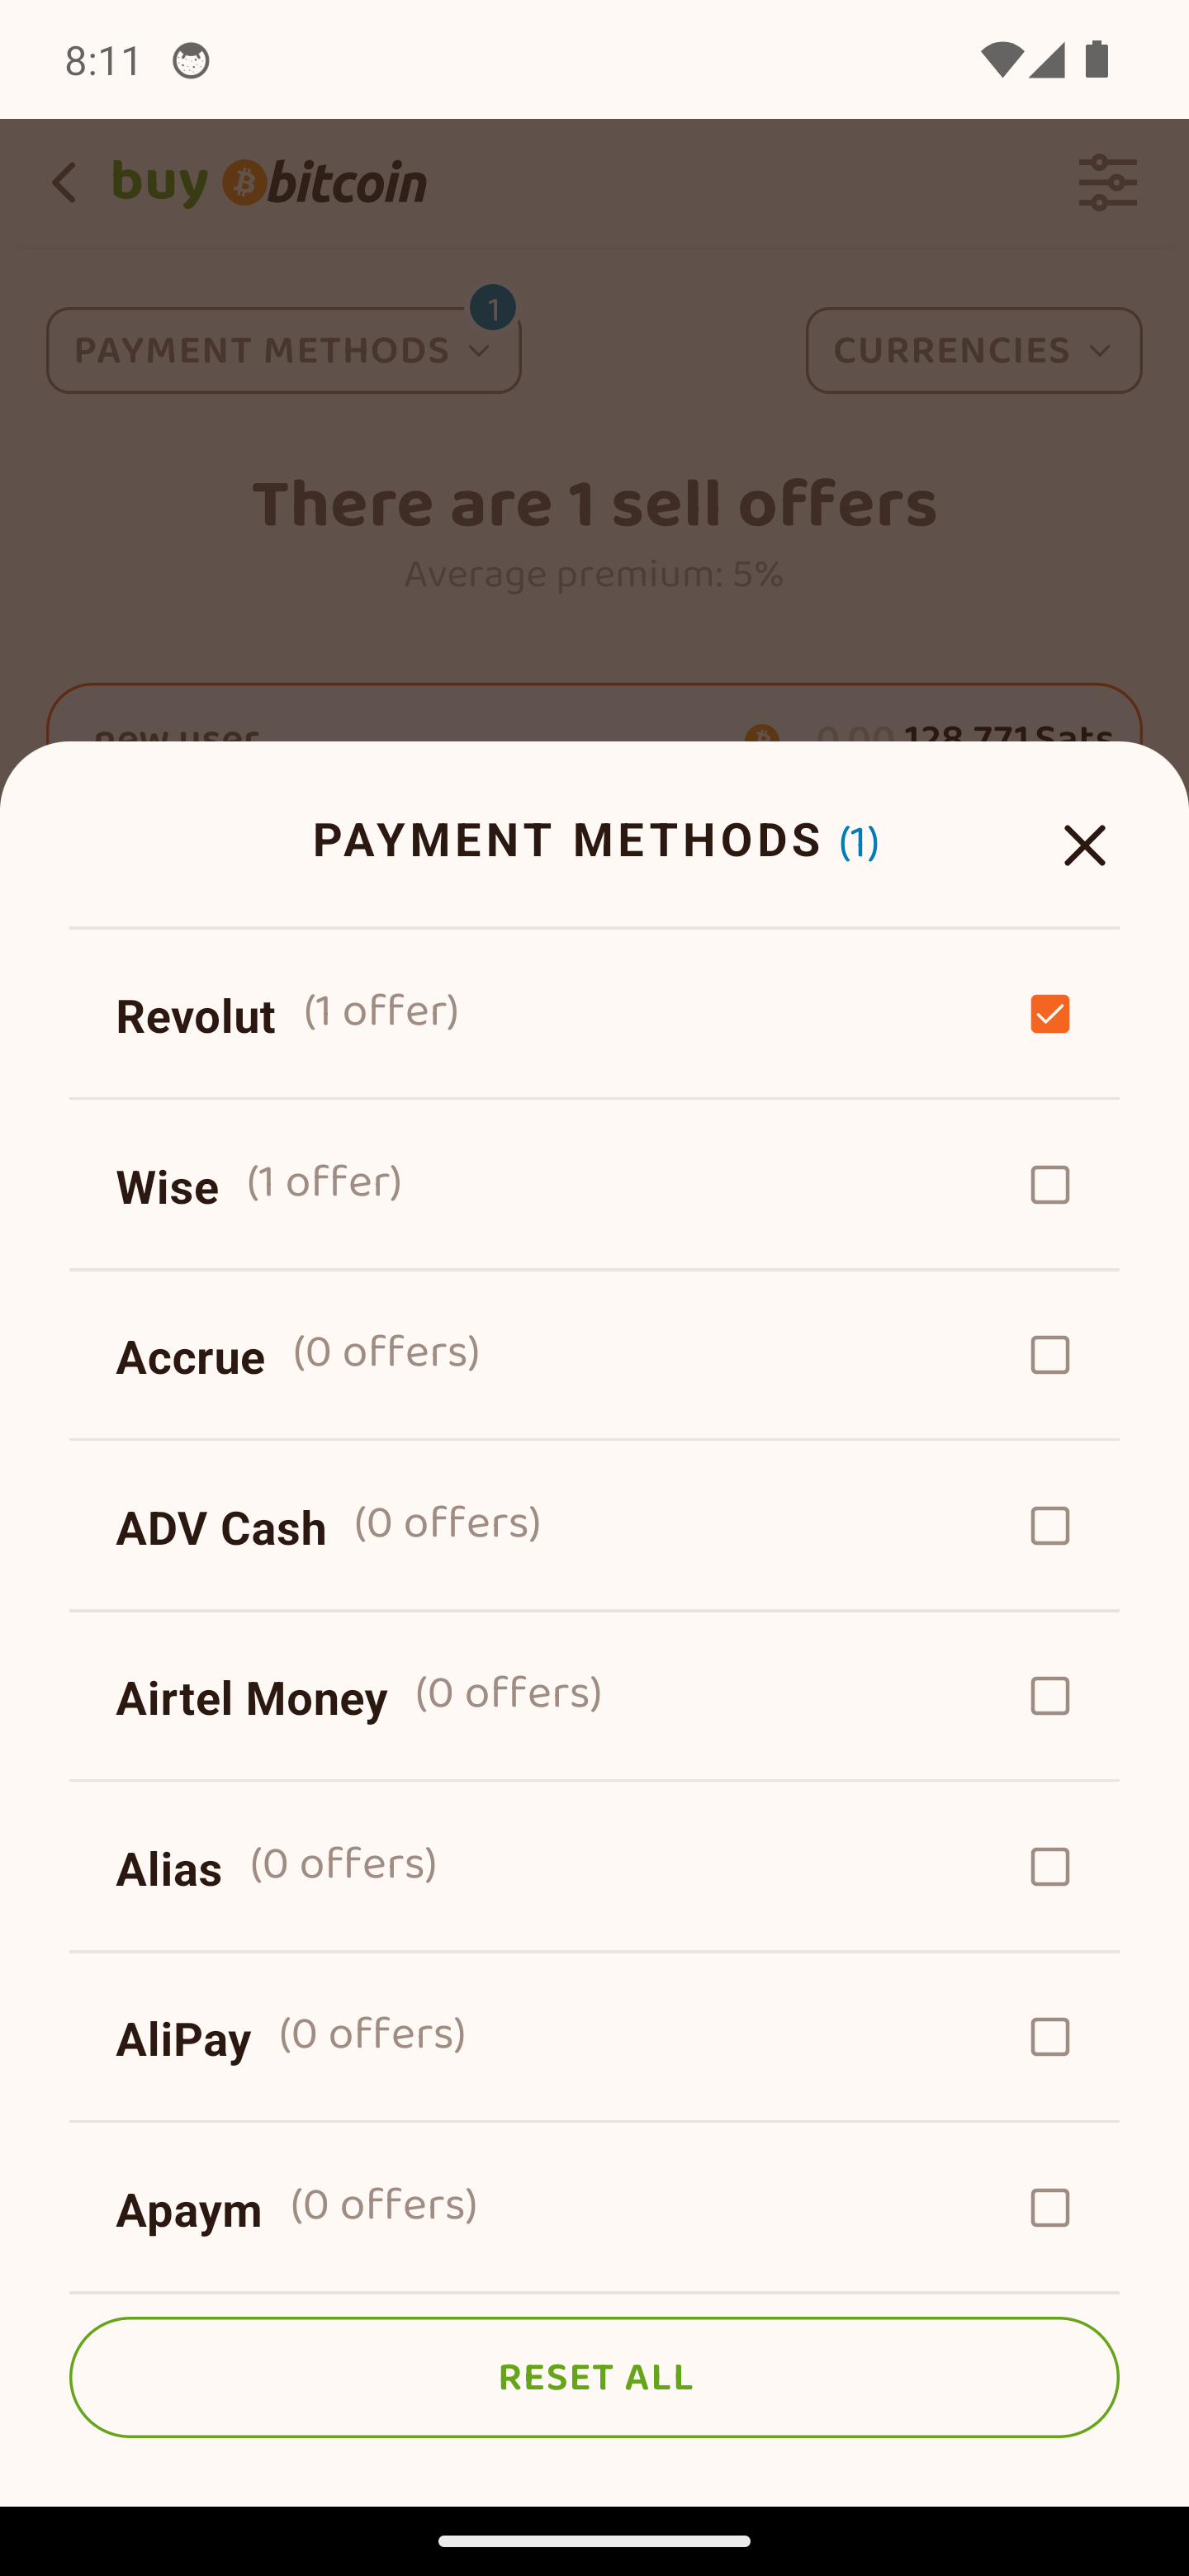
Task: Tap the cat face status icon
Action: [191, 61]
